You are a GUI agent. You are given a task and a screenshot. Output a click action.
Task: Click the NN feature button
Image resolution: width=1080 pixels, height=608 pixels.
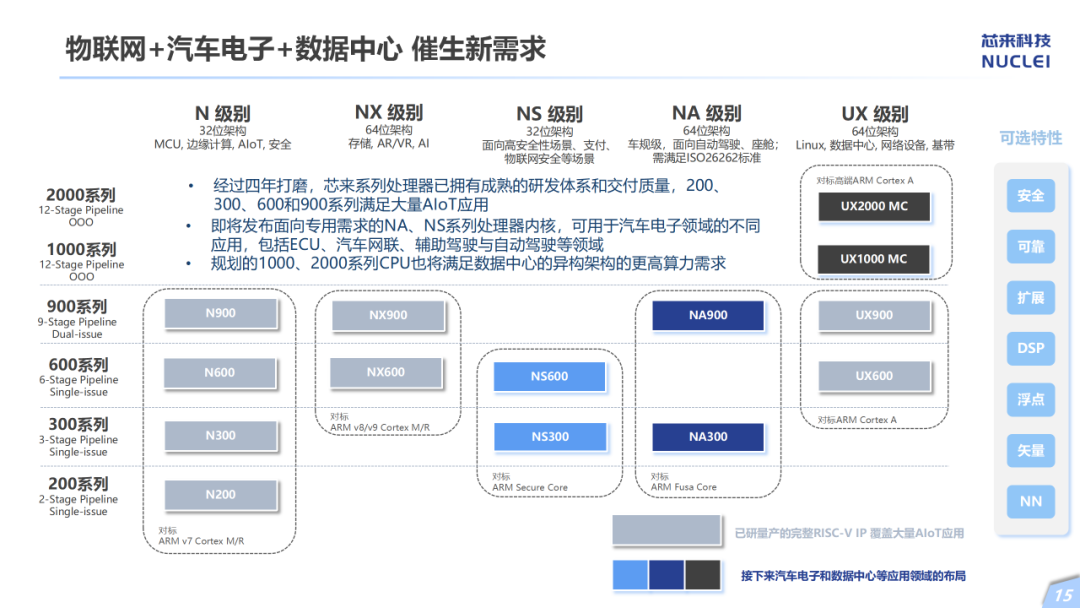click(1030, 501)
